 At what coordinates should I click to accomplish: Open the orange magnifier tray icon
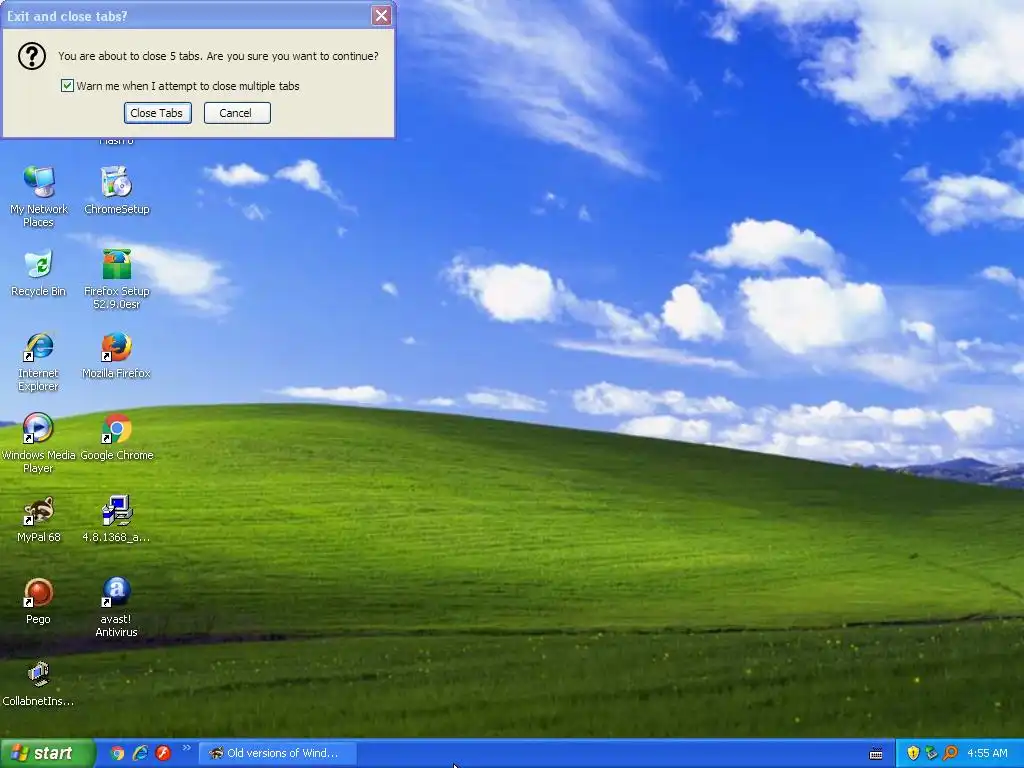coord(950,753)
